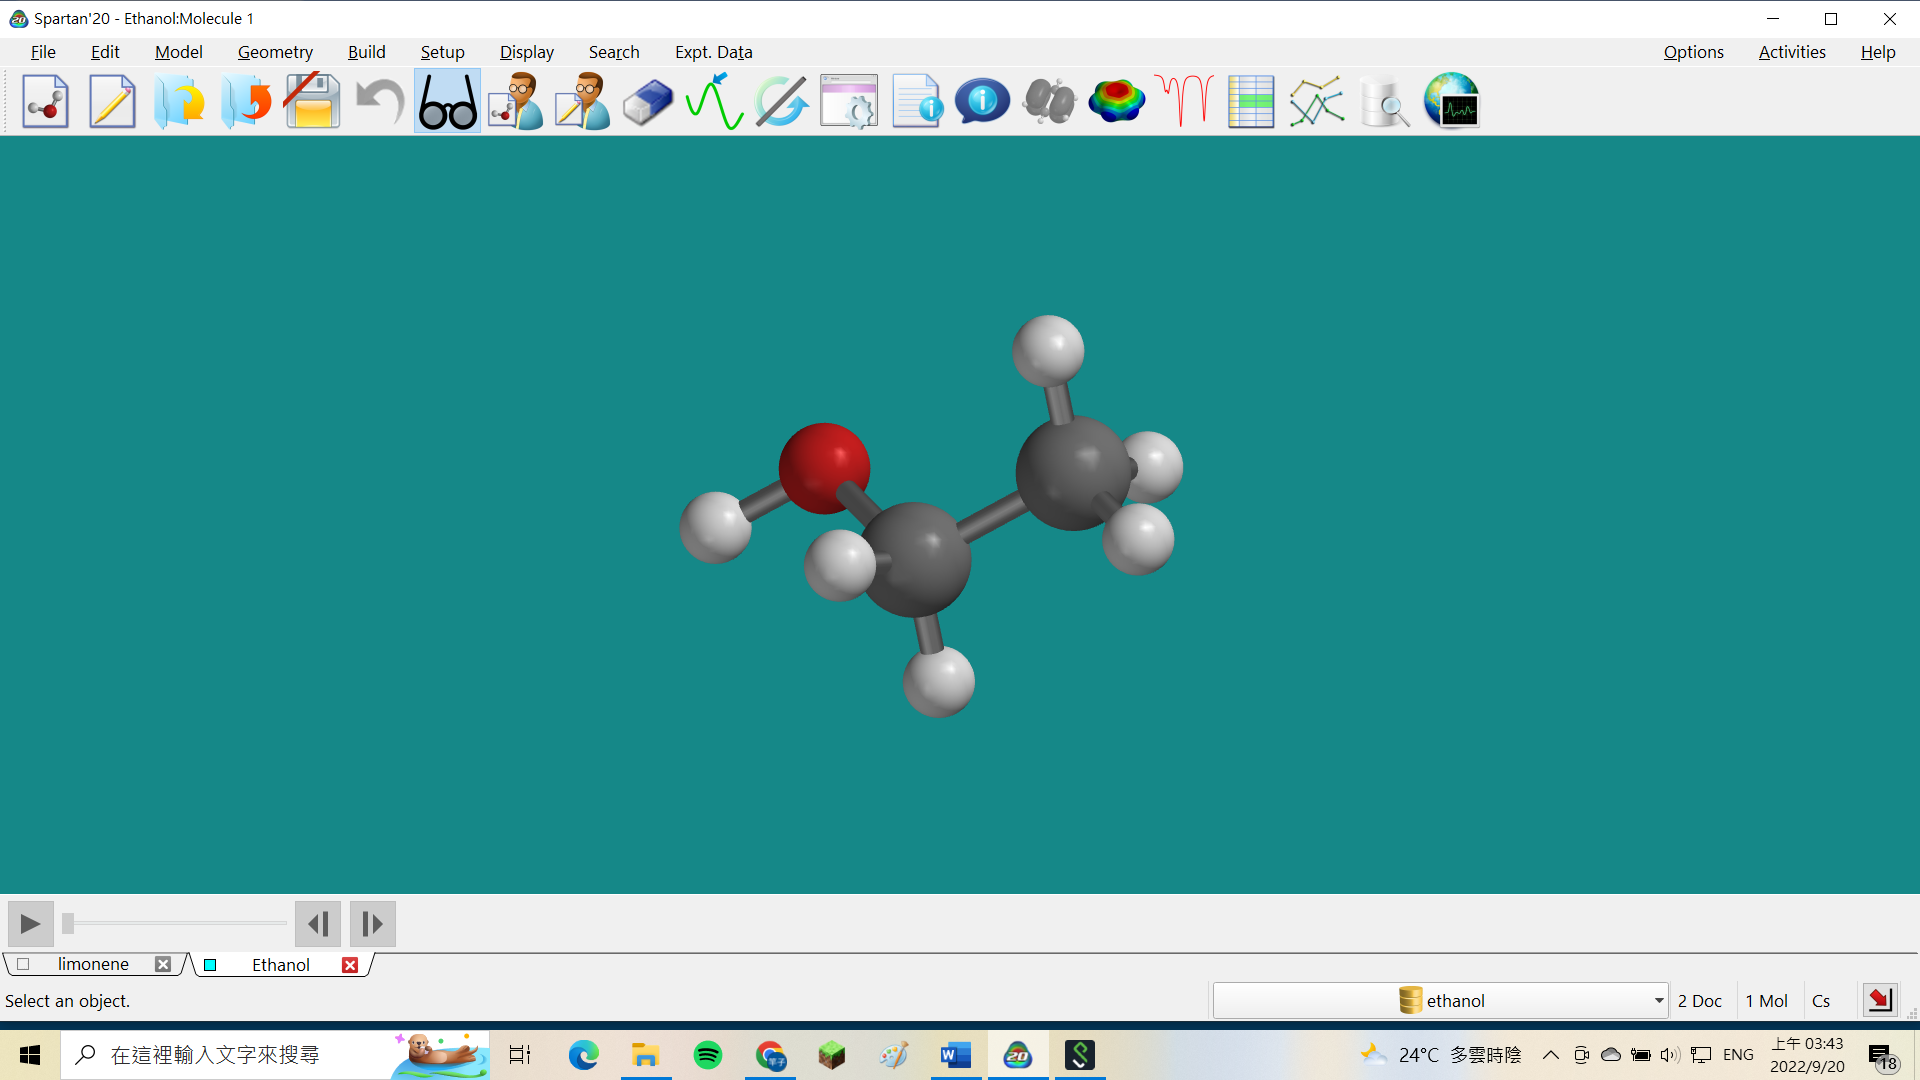Screen dimensions: 1920x1080
Task: Play the molecule animation
Action: pyautogui.click(x=30, y=924)
